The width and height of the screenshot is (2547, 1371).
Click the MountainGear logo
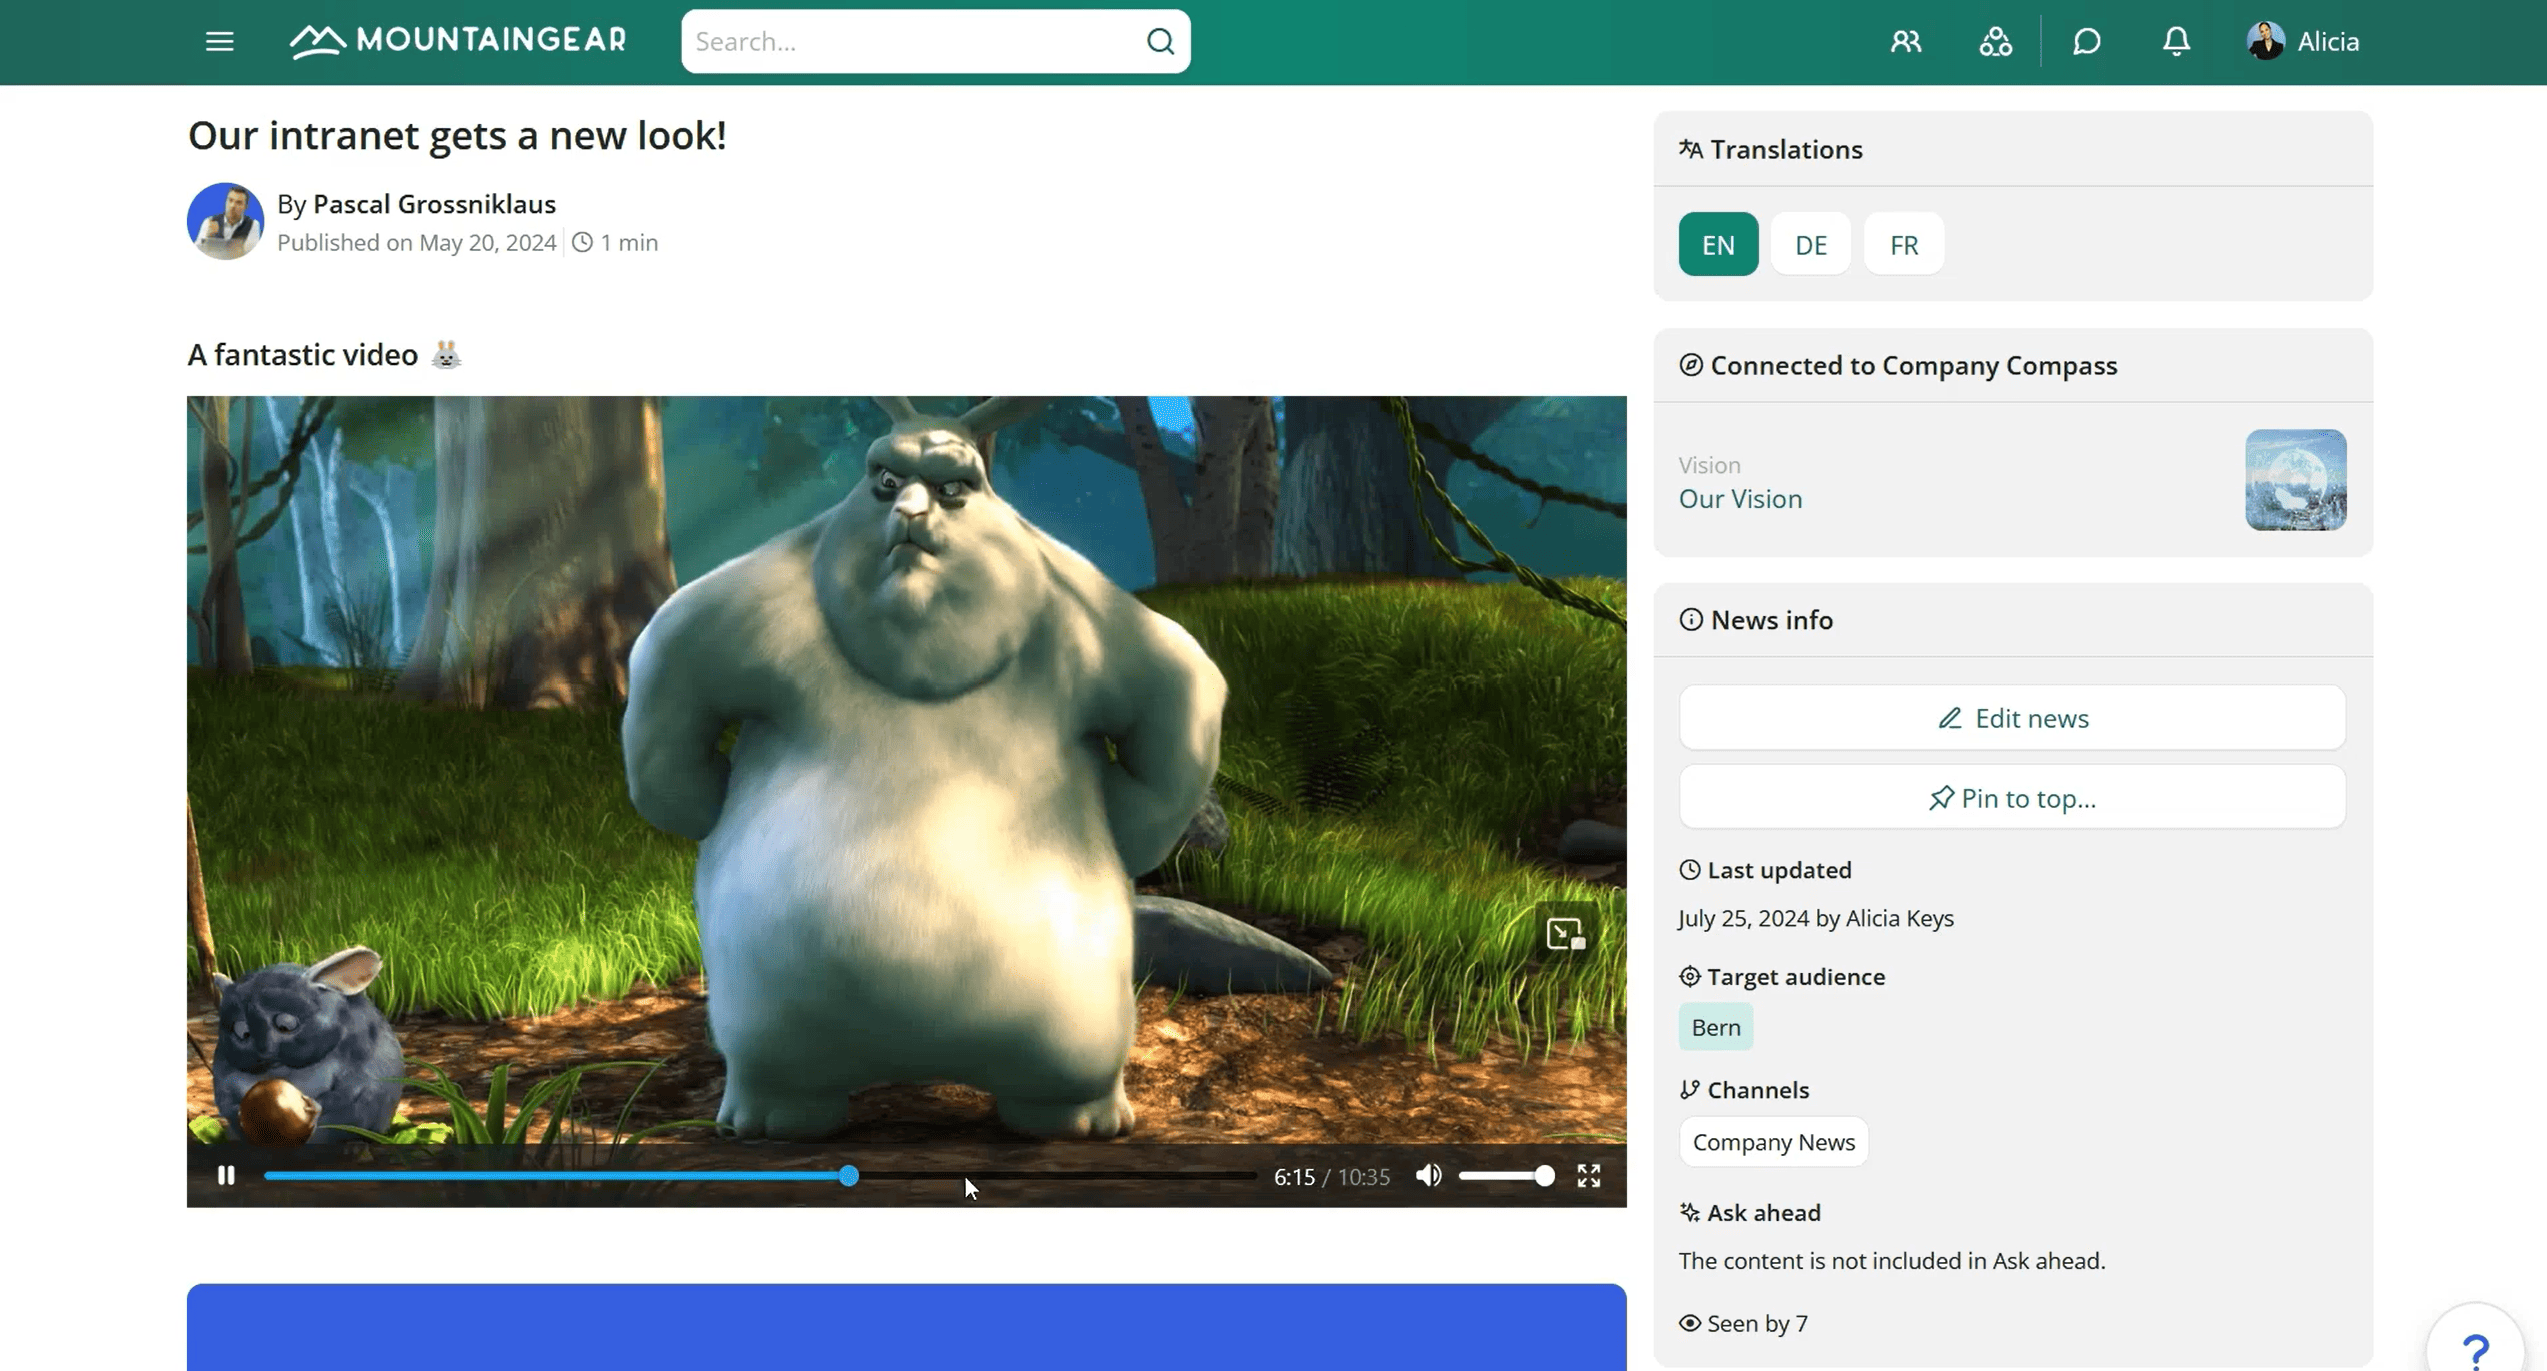click(x=458, y=40)
